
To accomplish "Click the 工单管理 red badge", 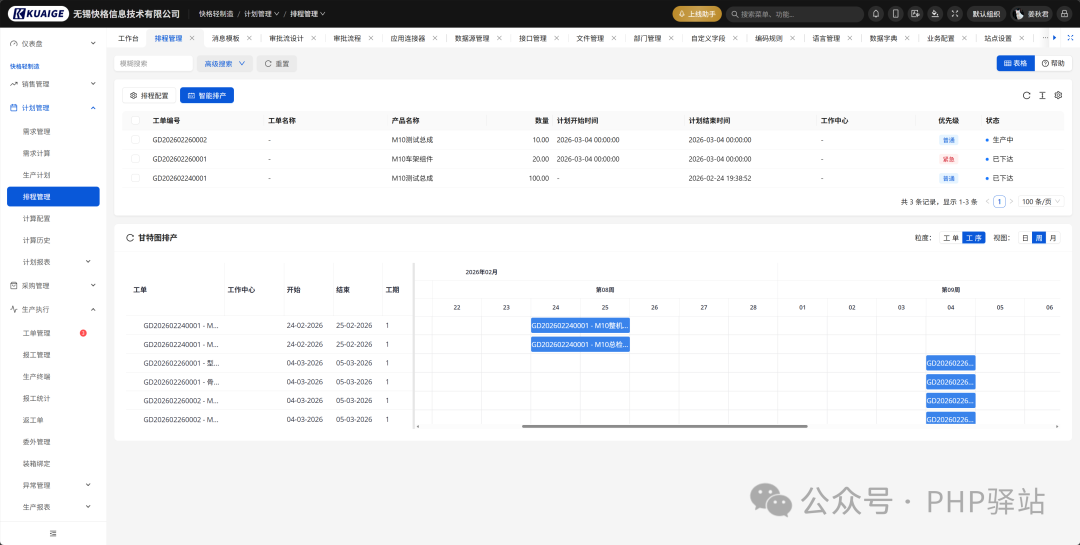I will pyautogui.click(x=83, y=333).
